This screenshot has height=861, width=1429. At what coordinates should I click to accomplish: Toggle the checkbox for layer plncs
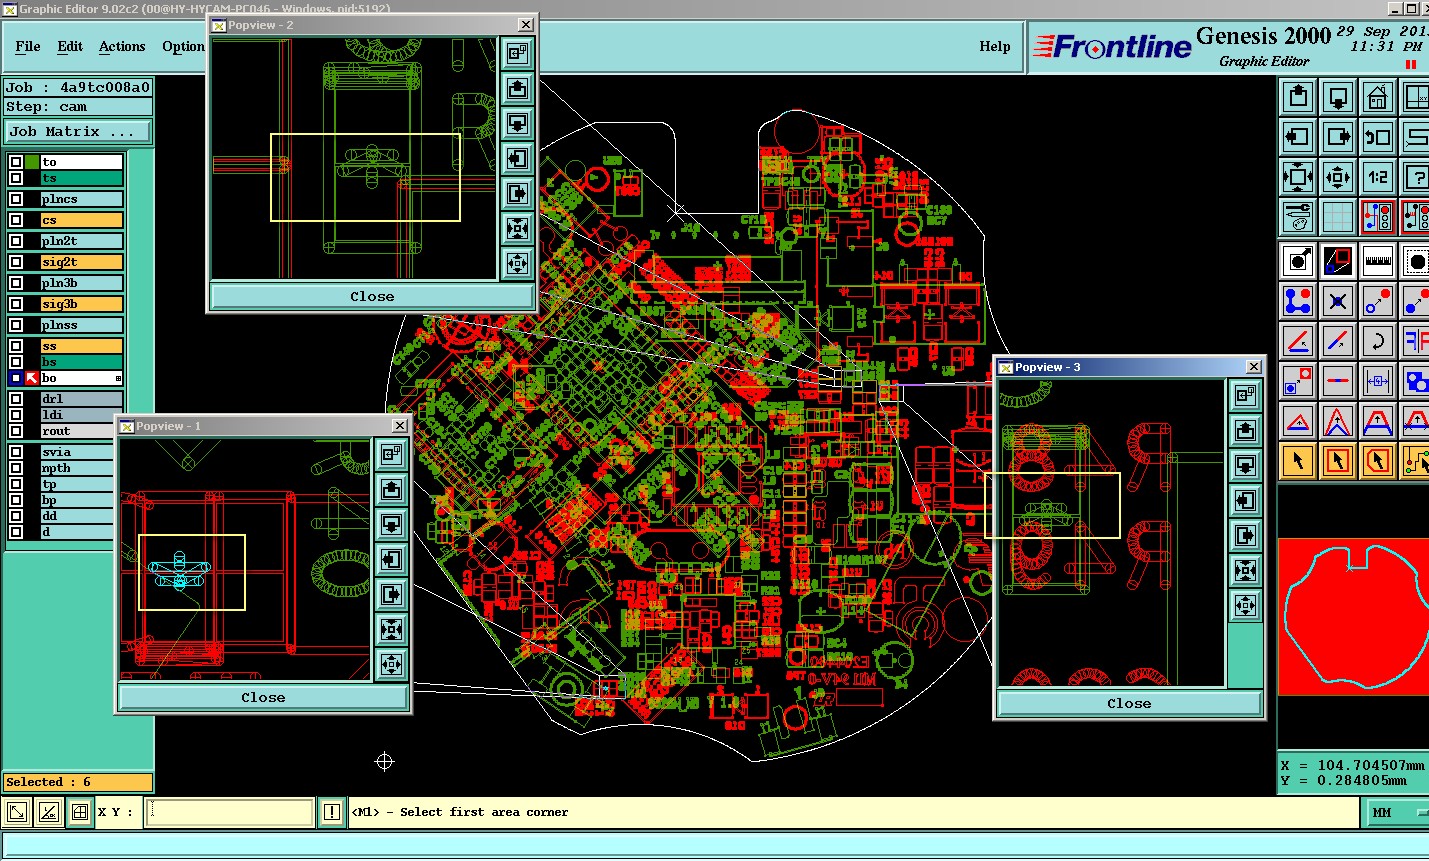tap(16, 199)
